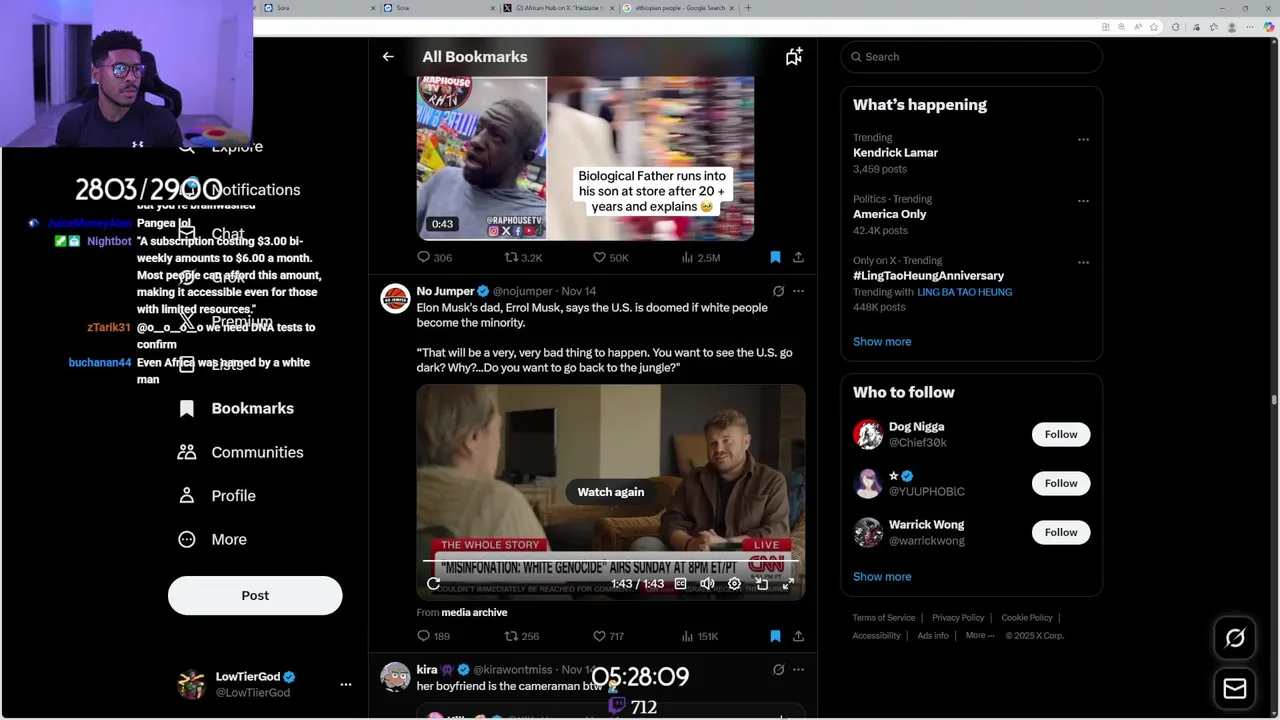Open Grok icon on kira's post
This screenshot has height=720, width=1280.
[x=778, y=669]
